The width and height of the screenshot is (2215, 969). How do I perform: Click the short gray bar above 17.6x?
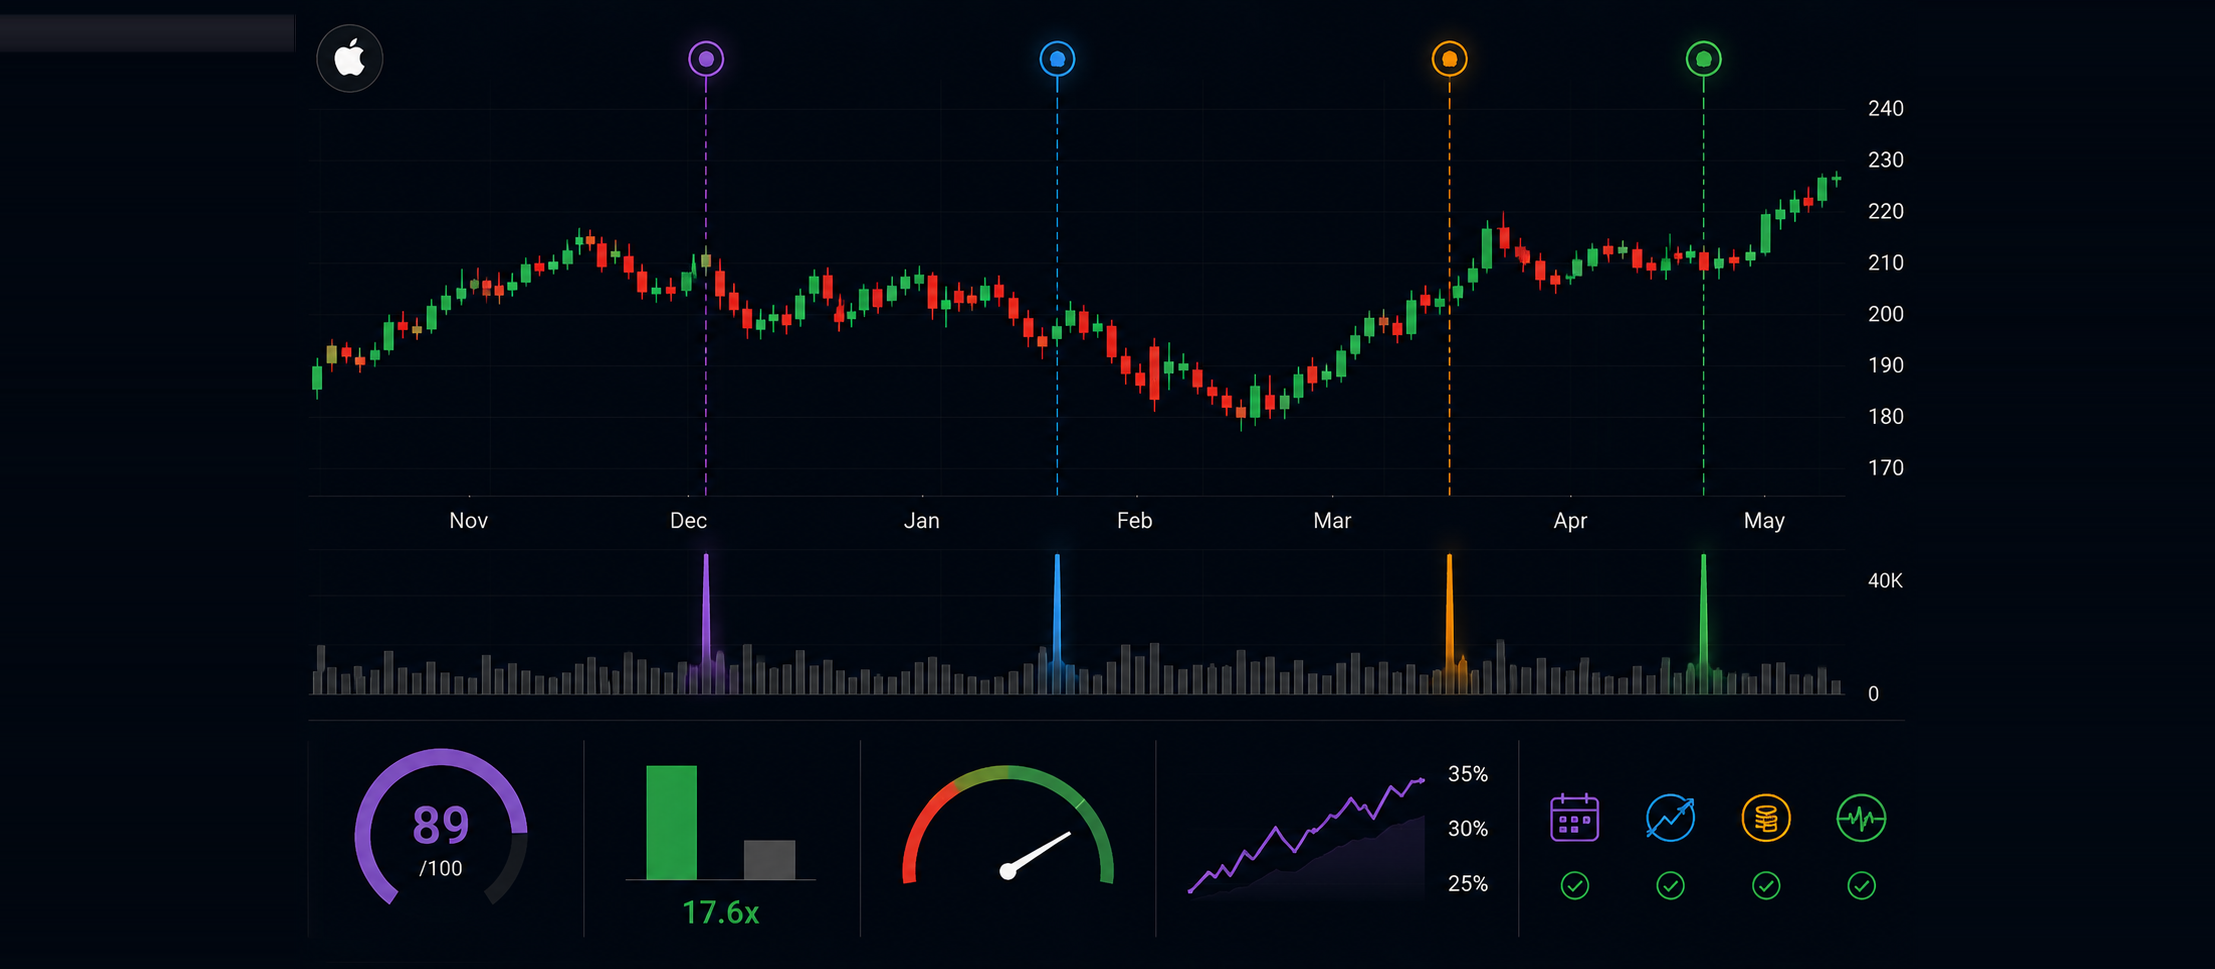769,859
